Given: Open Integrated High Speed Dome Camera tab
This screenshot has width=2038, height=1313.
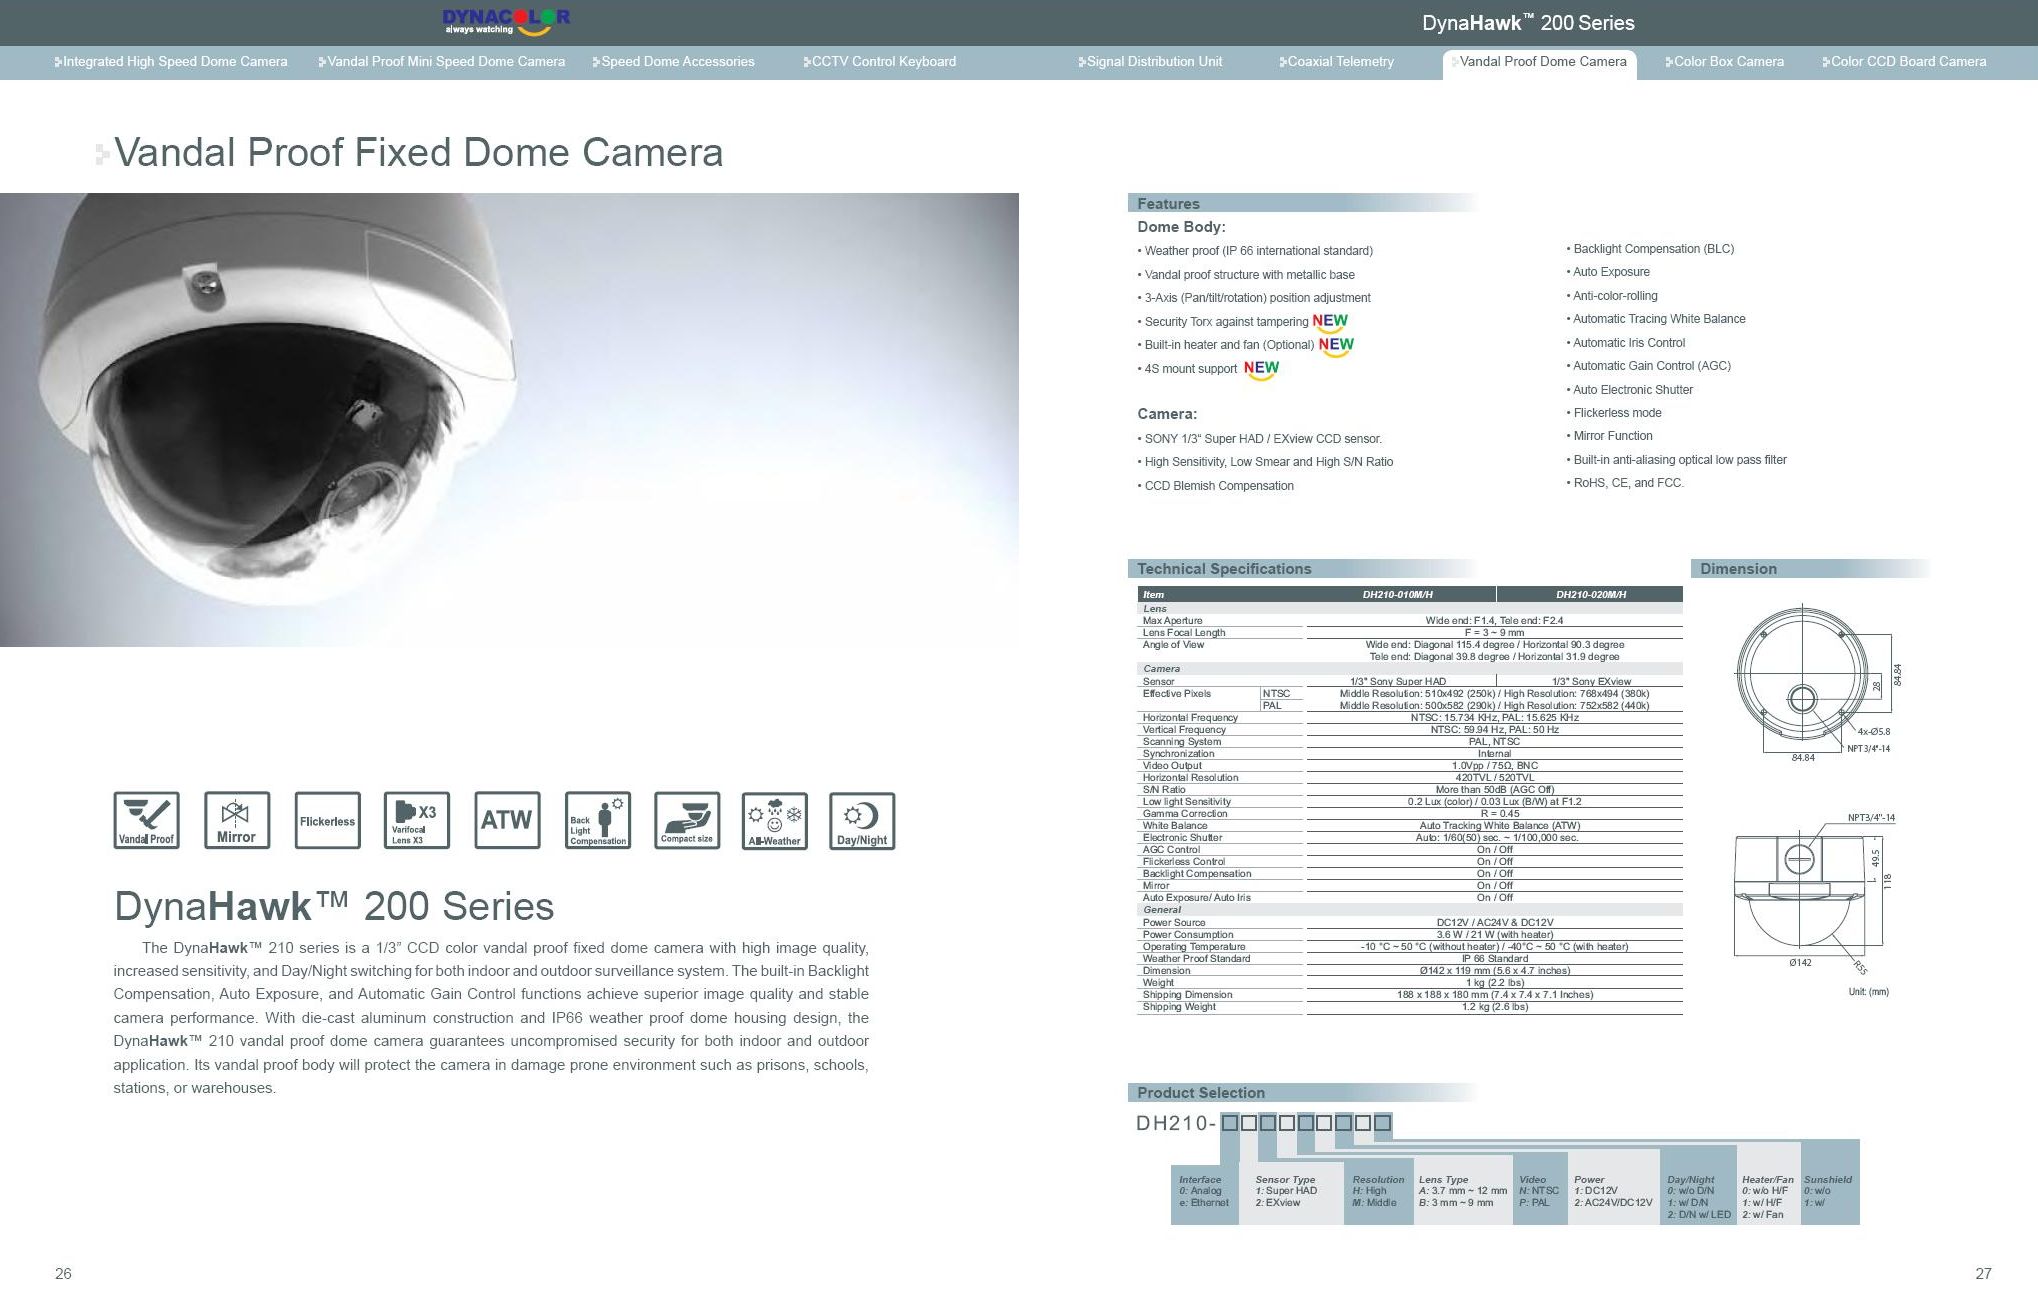Looking at the screenshot, I should 171,62.
